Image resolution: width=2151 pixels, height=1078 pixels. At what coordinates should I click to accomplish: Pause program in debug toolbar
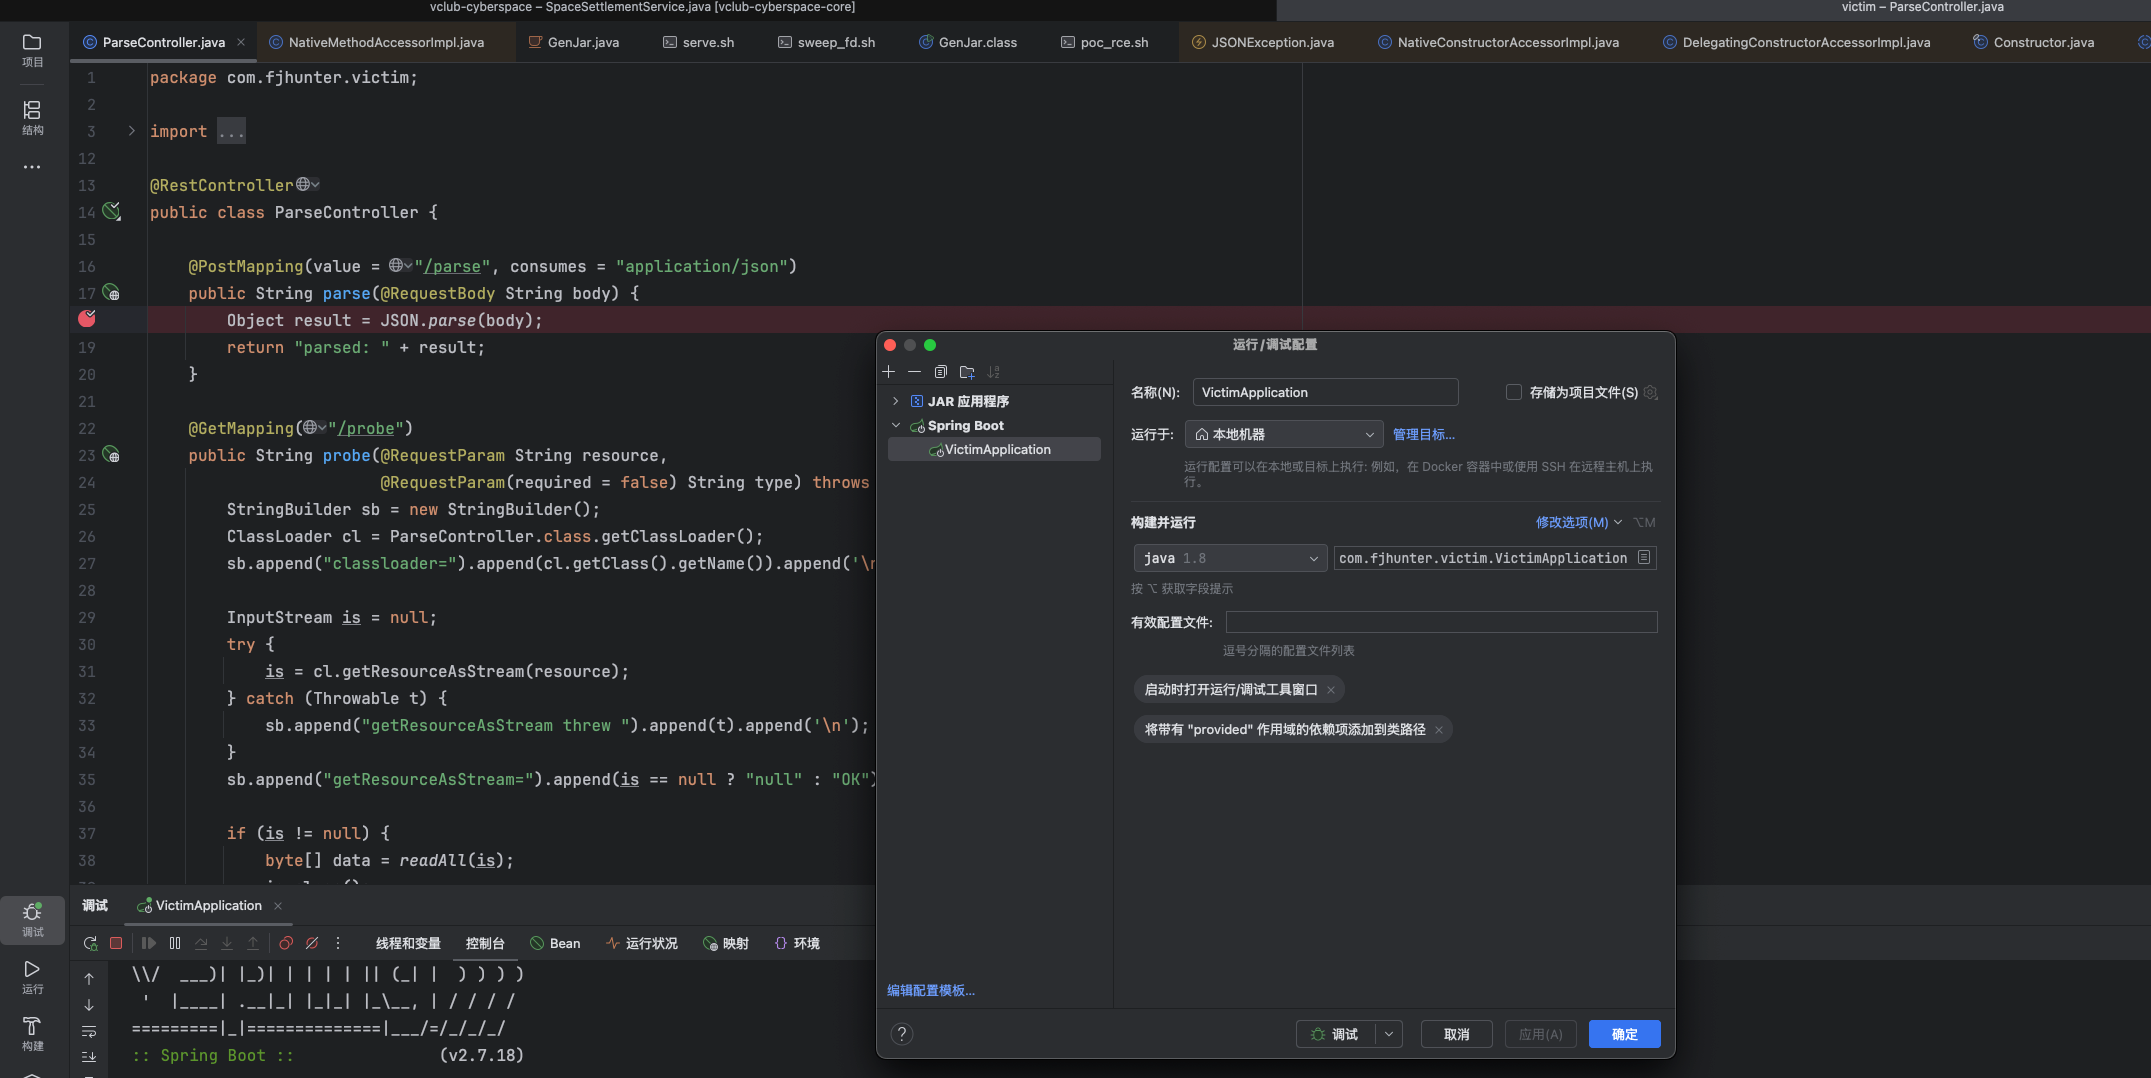tap(175, 943)
